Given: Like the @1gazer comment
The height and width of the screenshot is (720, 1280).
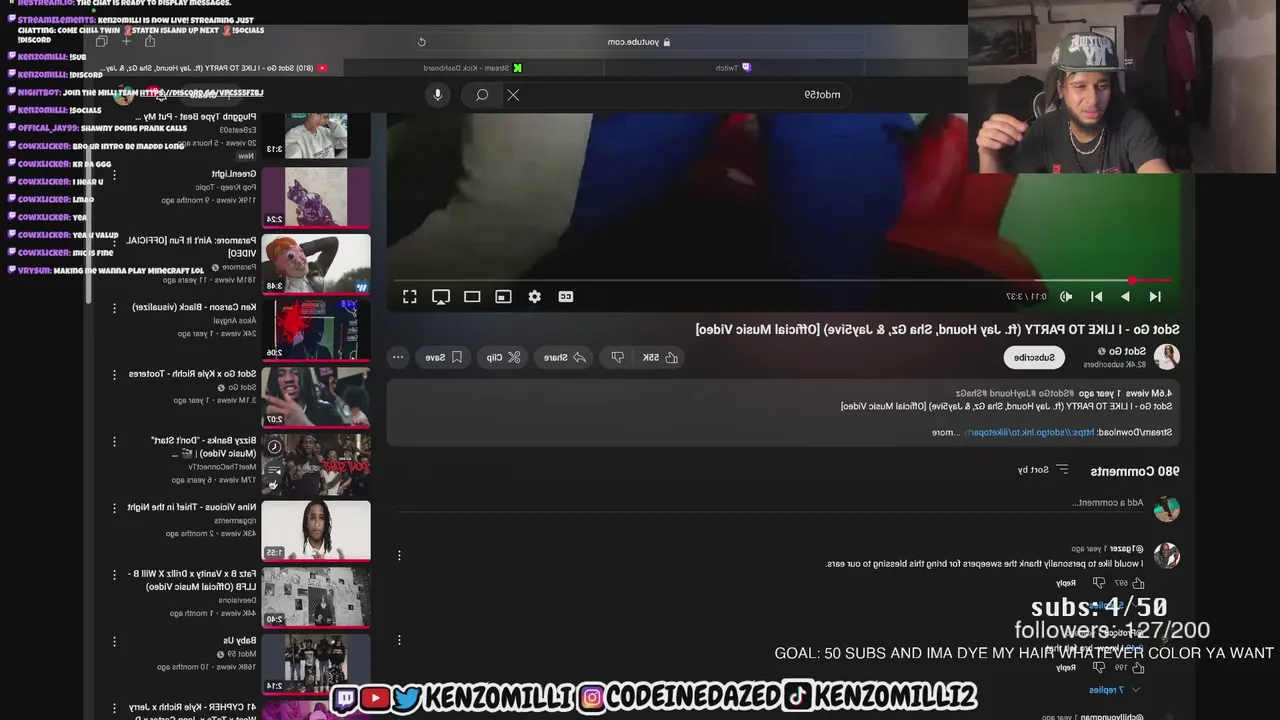Looking at the screenshot, I should 1138,583.
